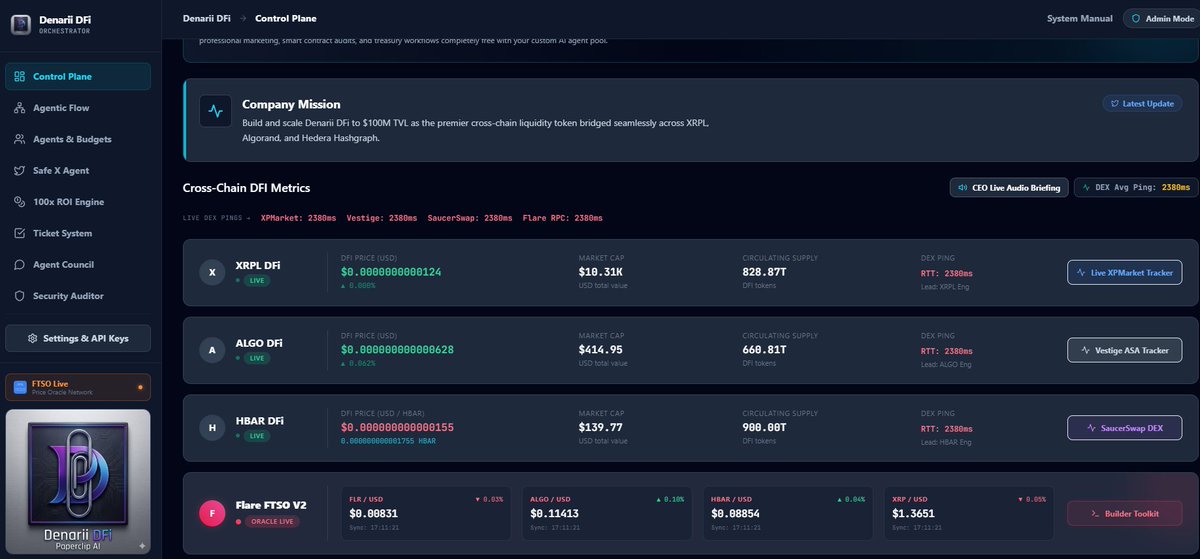Click Control Plane breadcrumb text

(286, 18)
